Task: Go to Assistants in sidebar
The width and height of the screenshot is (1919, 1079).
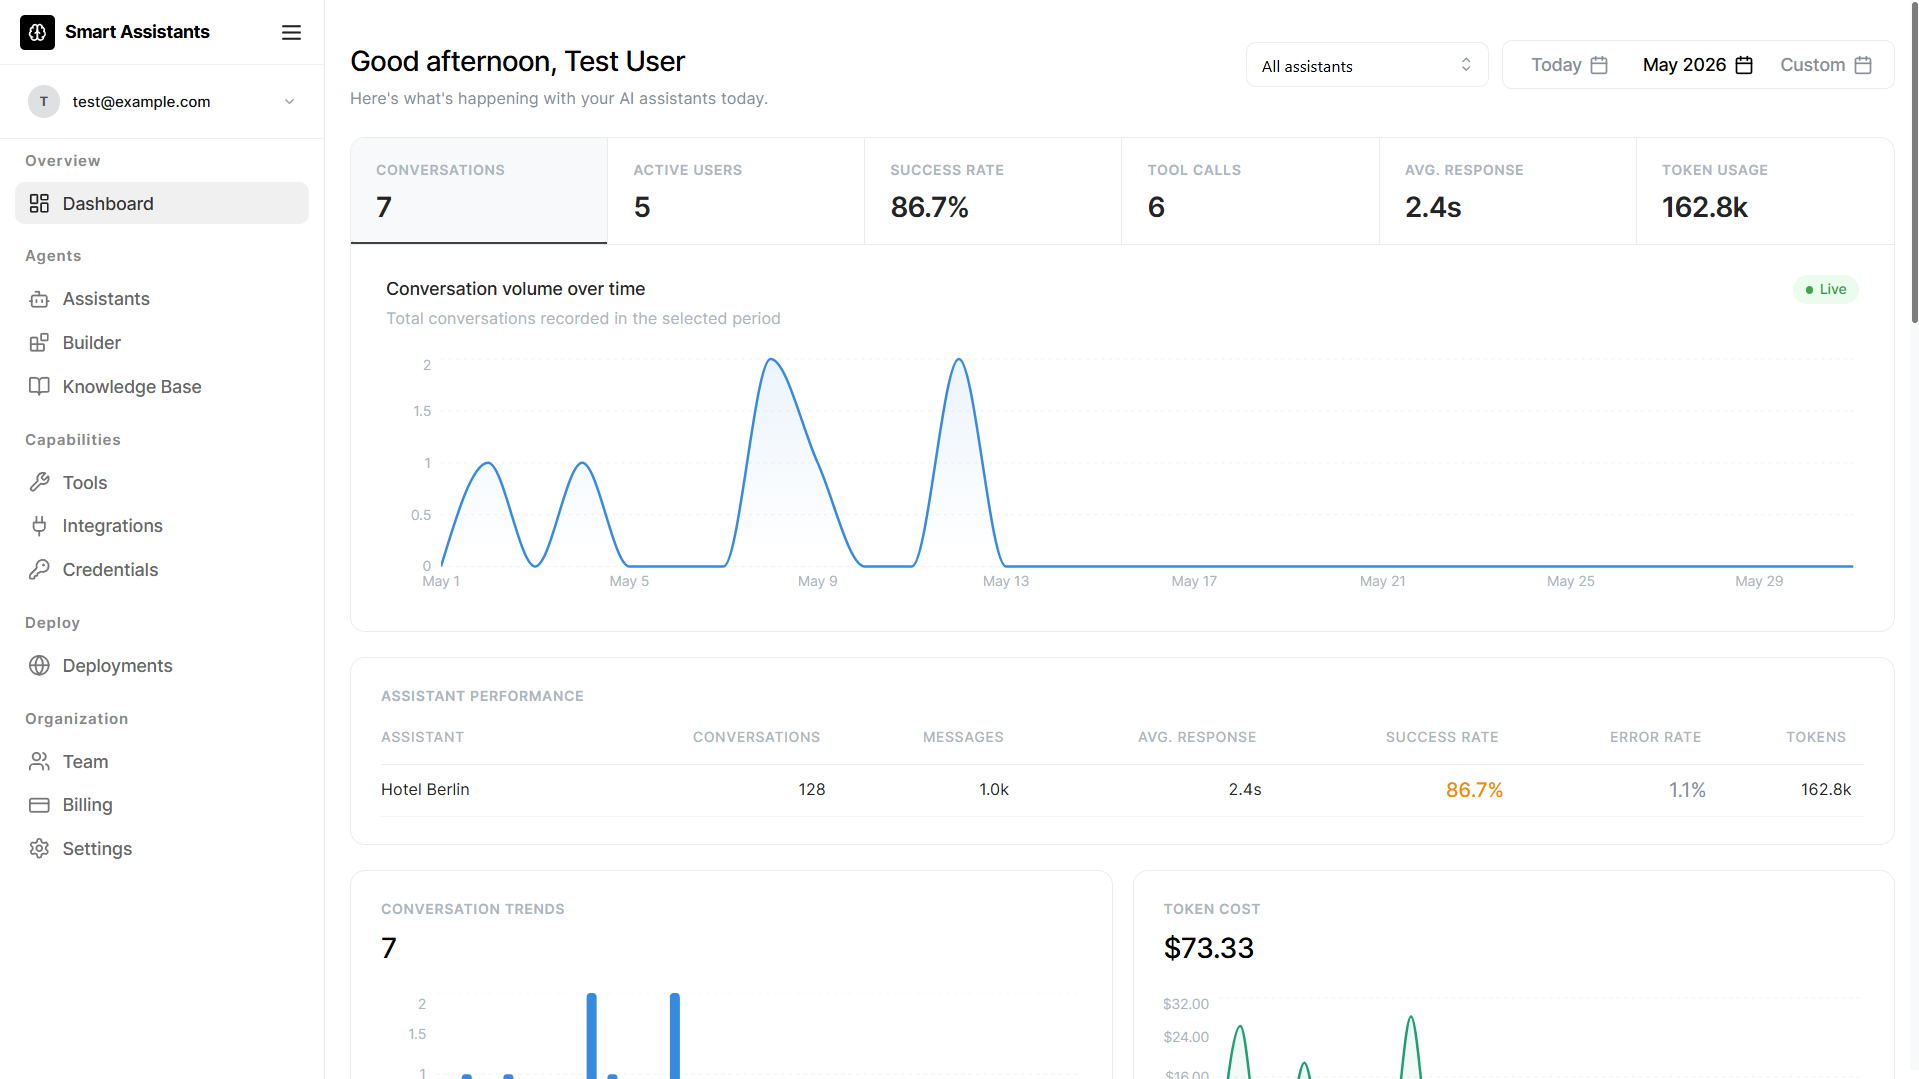Action: 162,299
